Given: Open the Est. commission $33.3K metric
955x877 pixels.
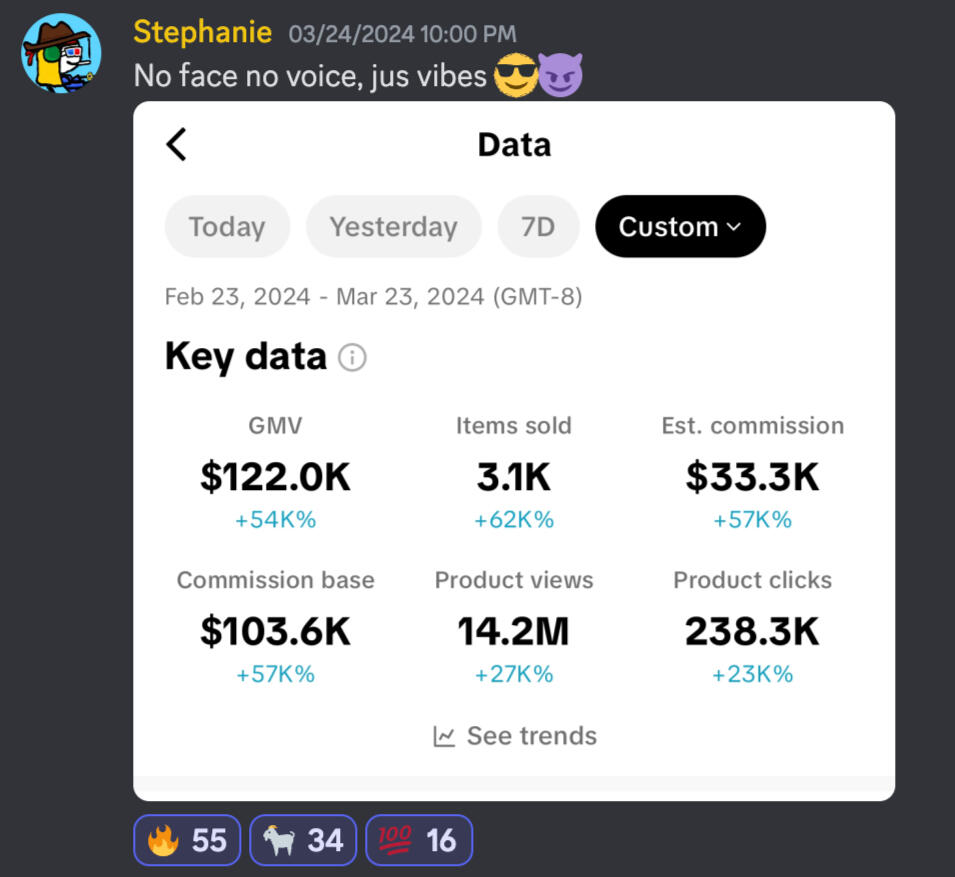Looking at the screenshot, I should point(752,476).
